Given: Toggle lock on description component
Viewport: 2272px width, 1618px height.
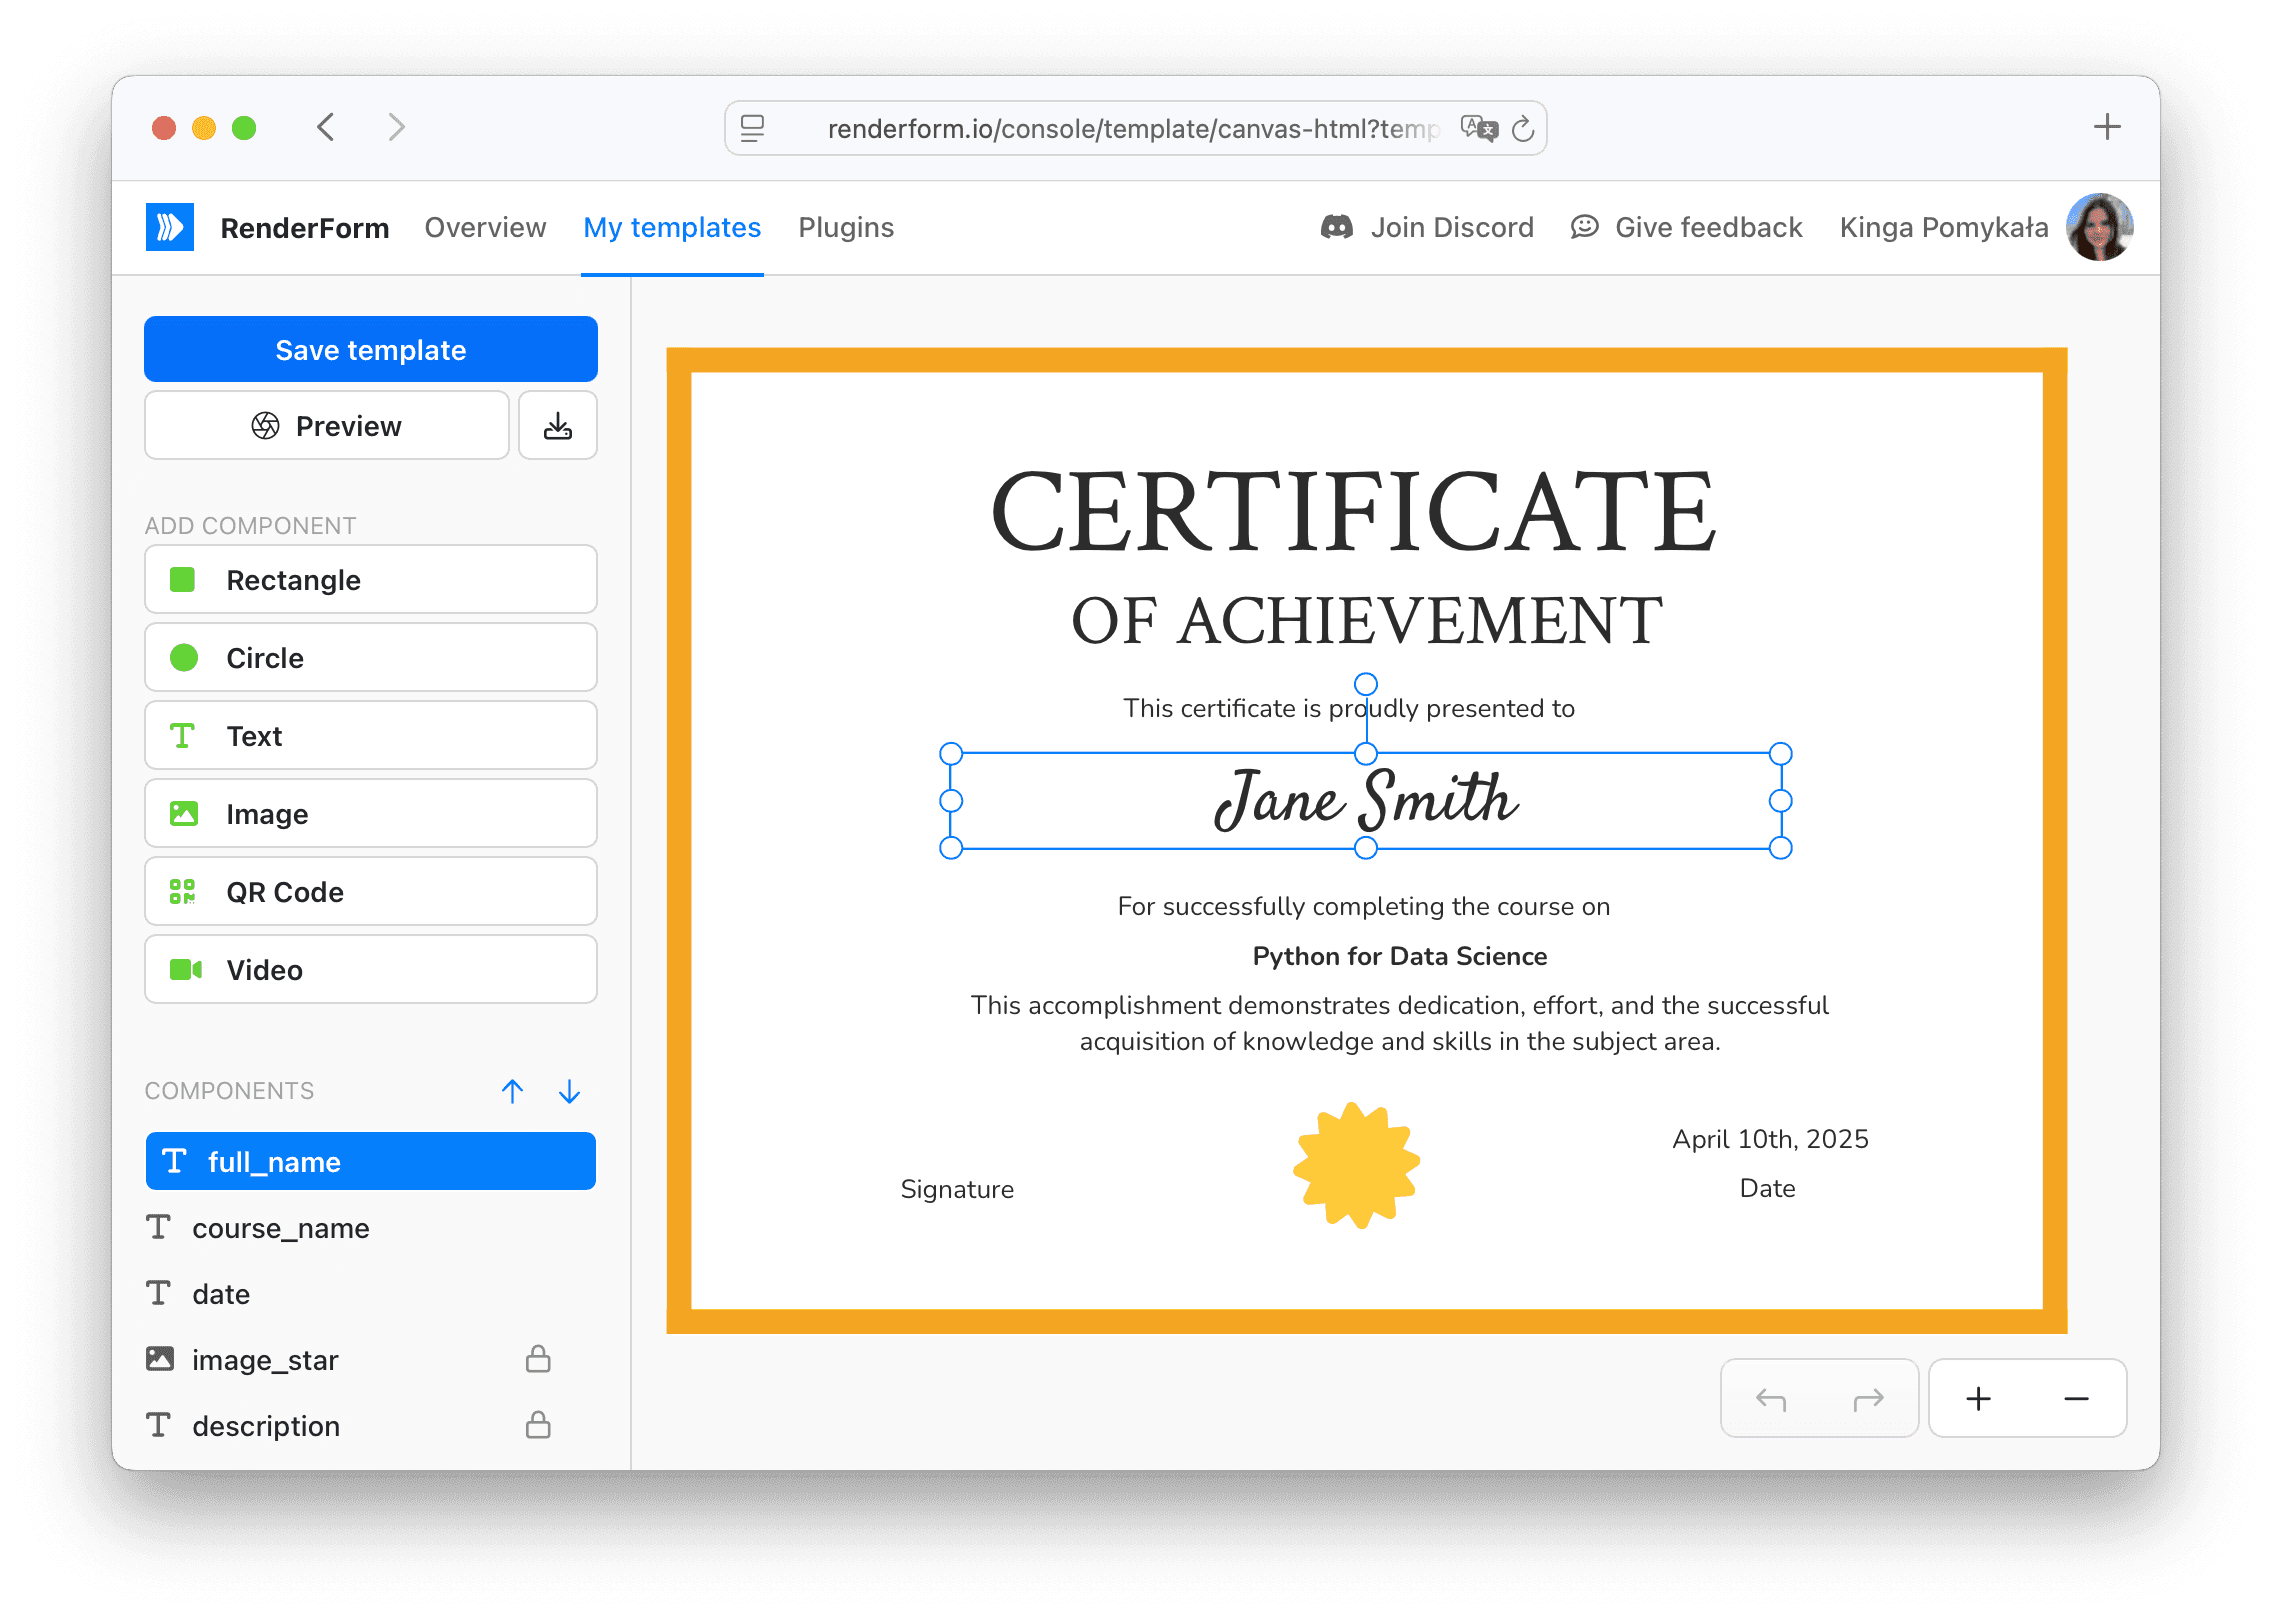Looking at the screenshot, I should [x=538, y=1425].
